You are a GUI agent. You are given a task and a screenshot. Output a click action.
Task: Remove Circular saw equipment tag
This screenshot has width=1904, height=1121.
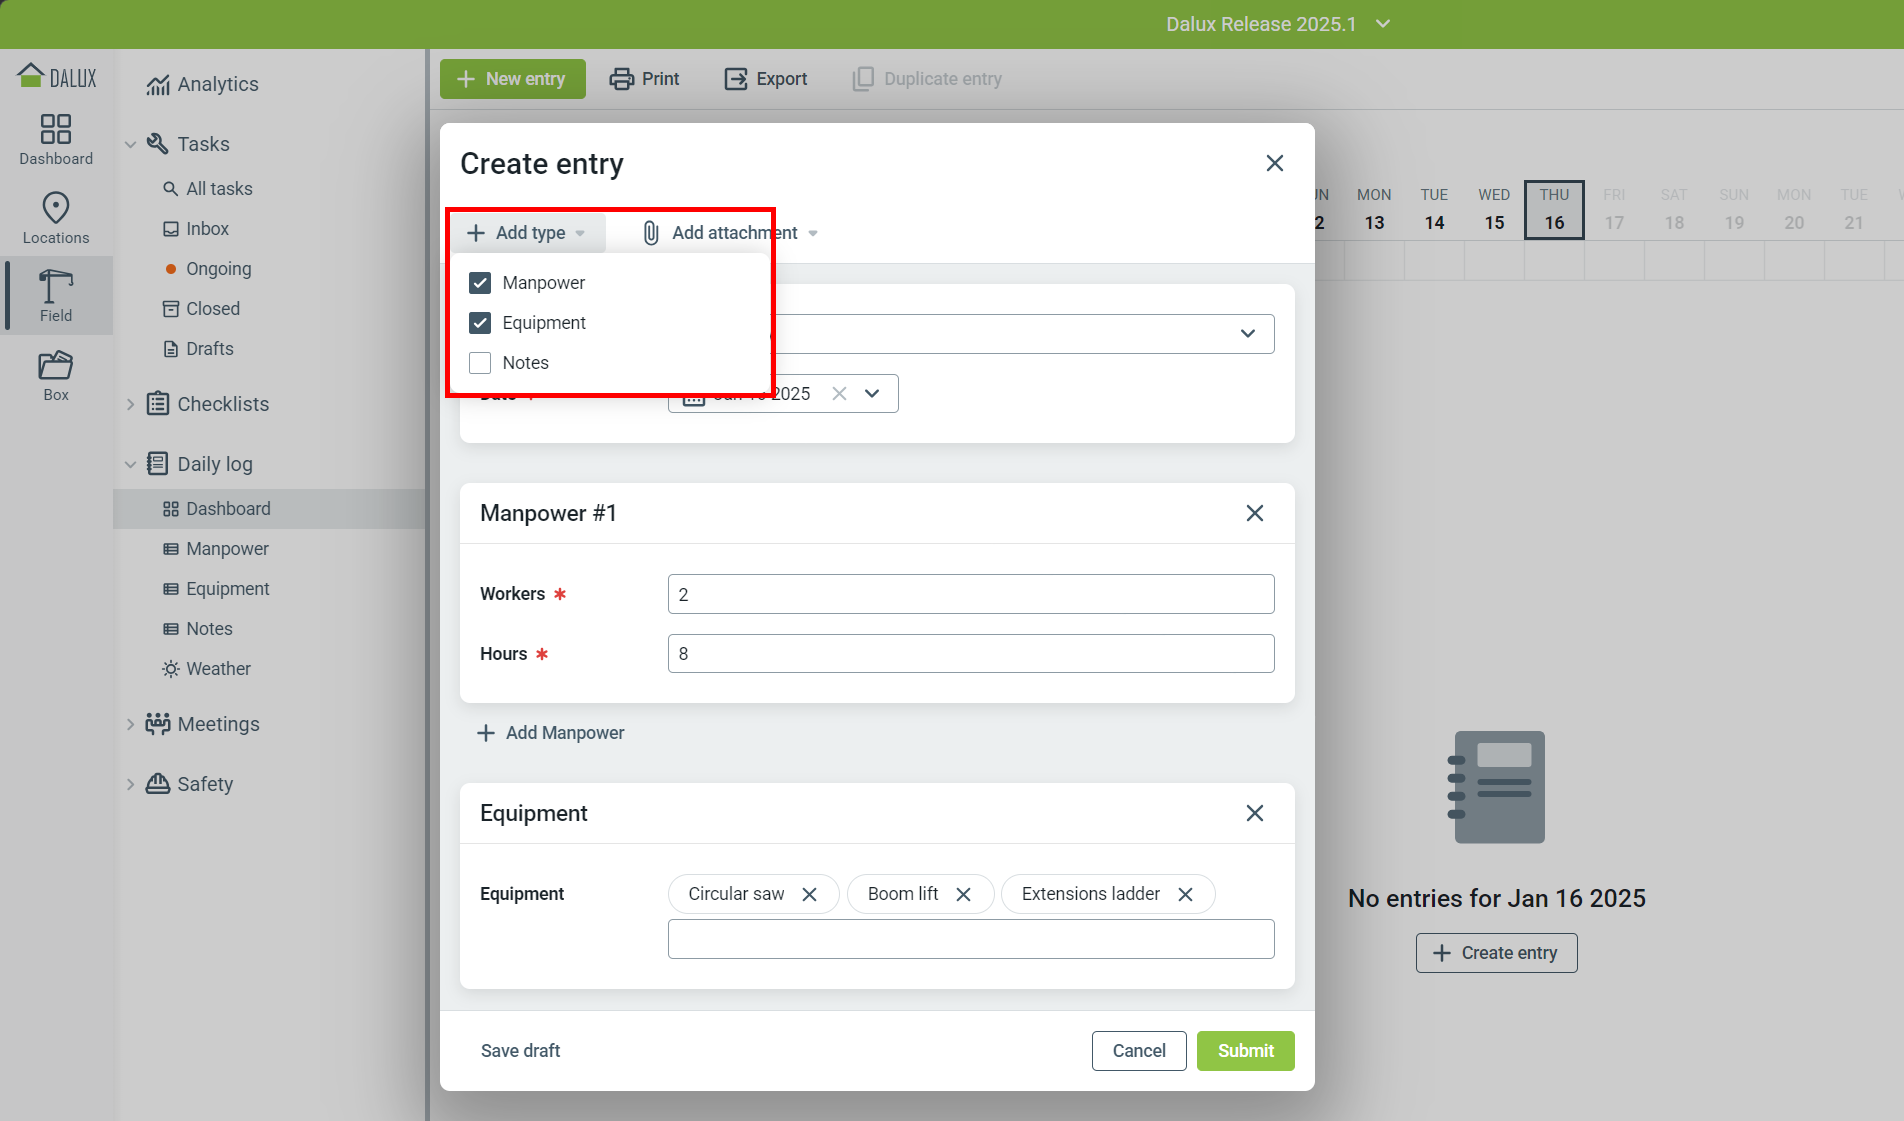[x=810, y=894]
